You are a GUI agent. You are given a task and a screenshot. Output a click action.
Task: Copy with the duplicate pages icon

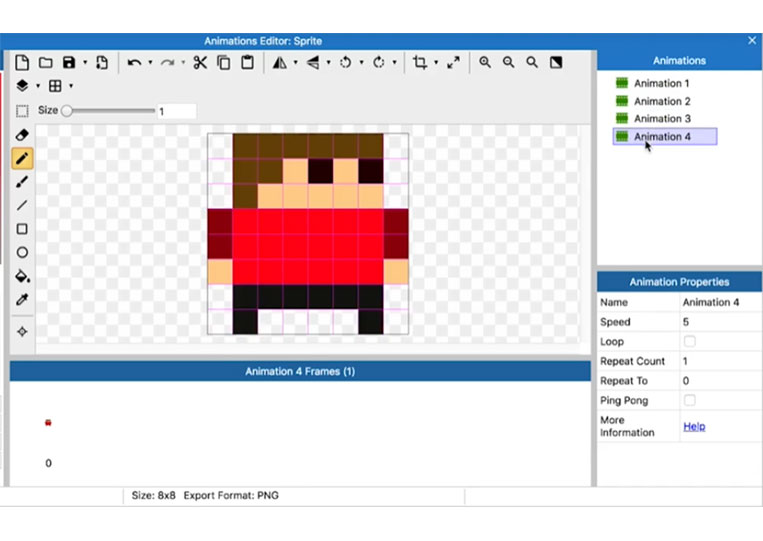coord(224,63)
